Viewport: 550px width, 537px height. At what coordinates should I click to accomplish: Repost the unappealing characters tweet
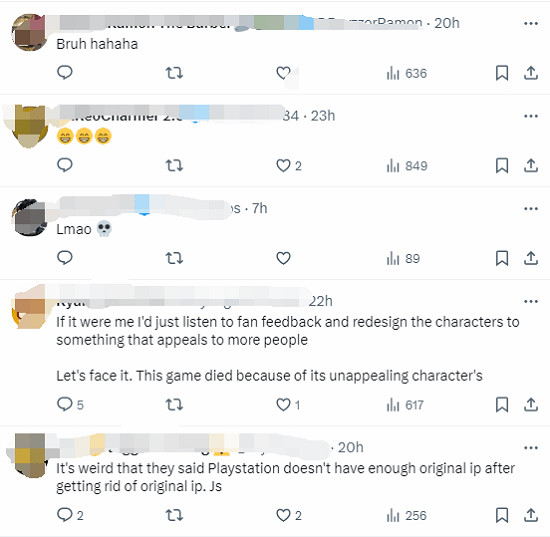point(174,405)
